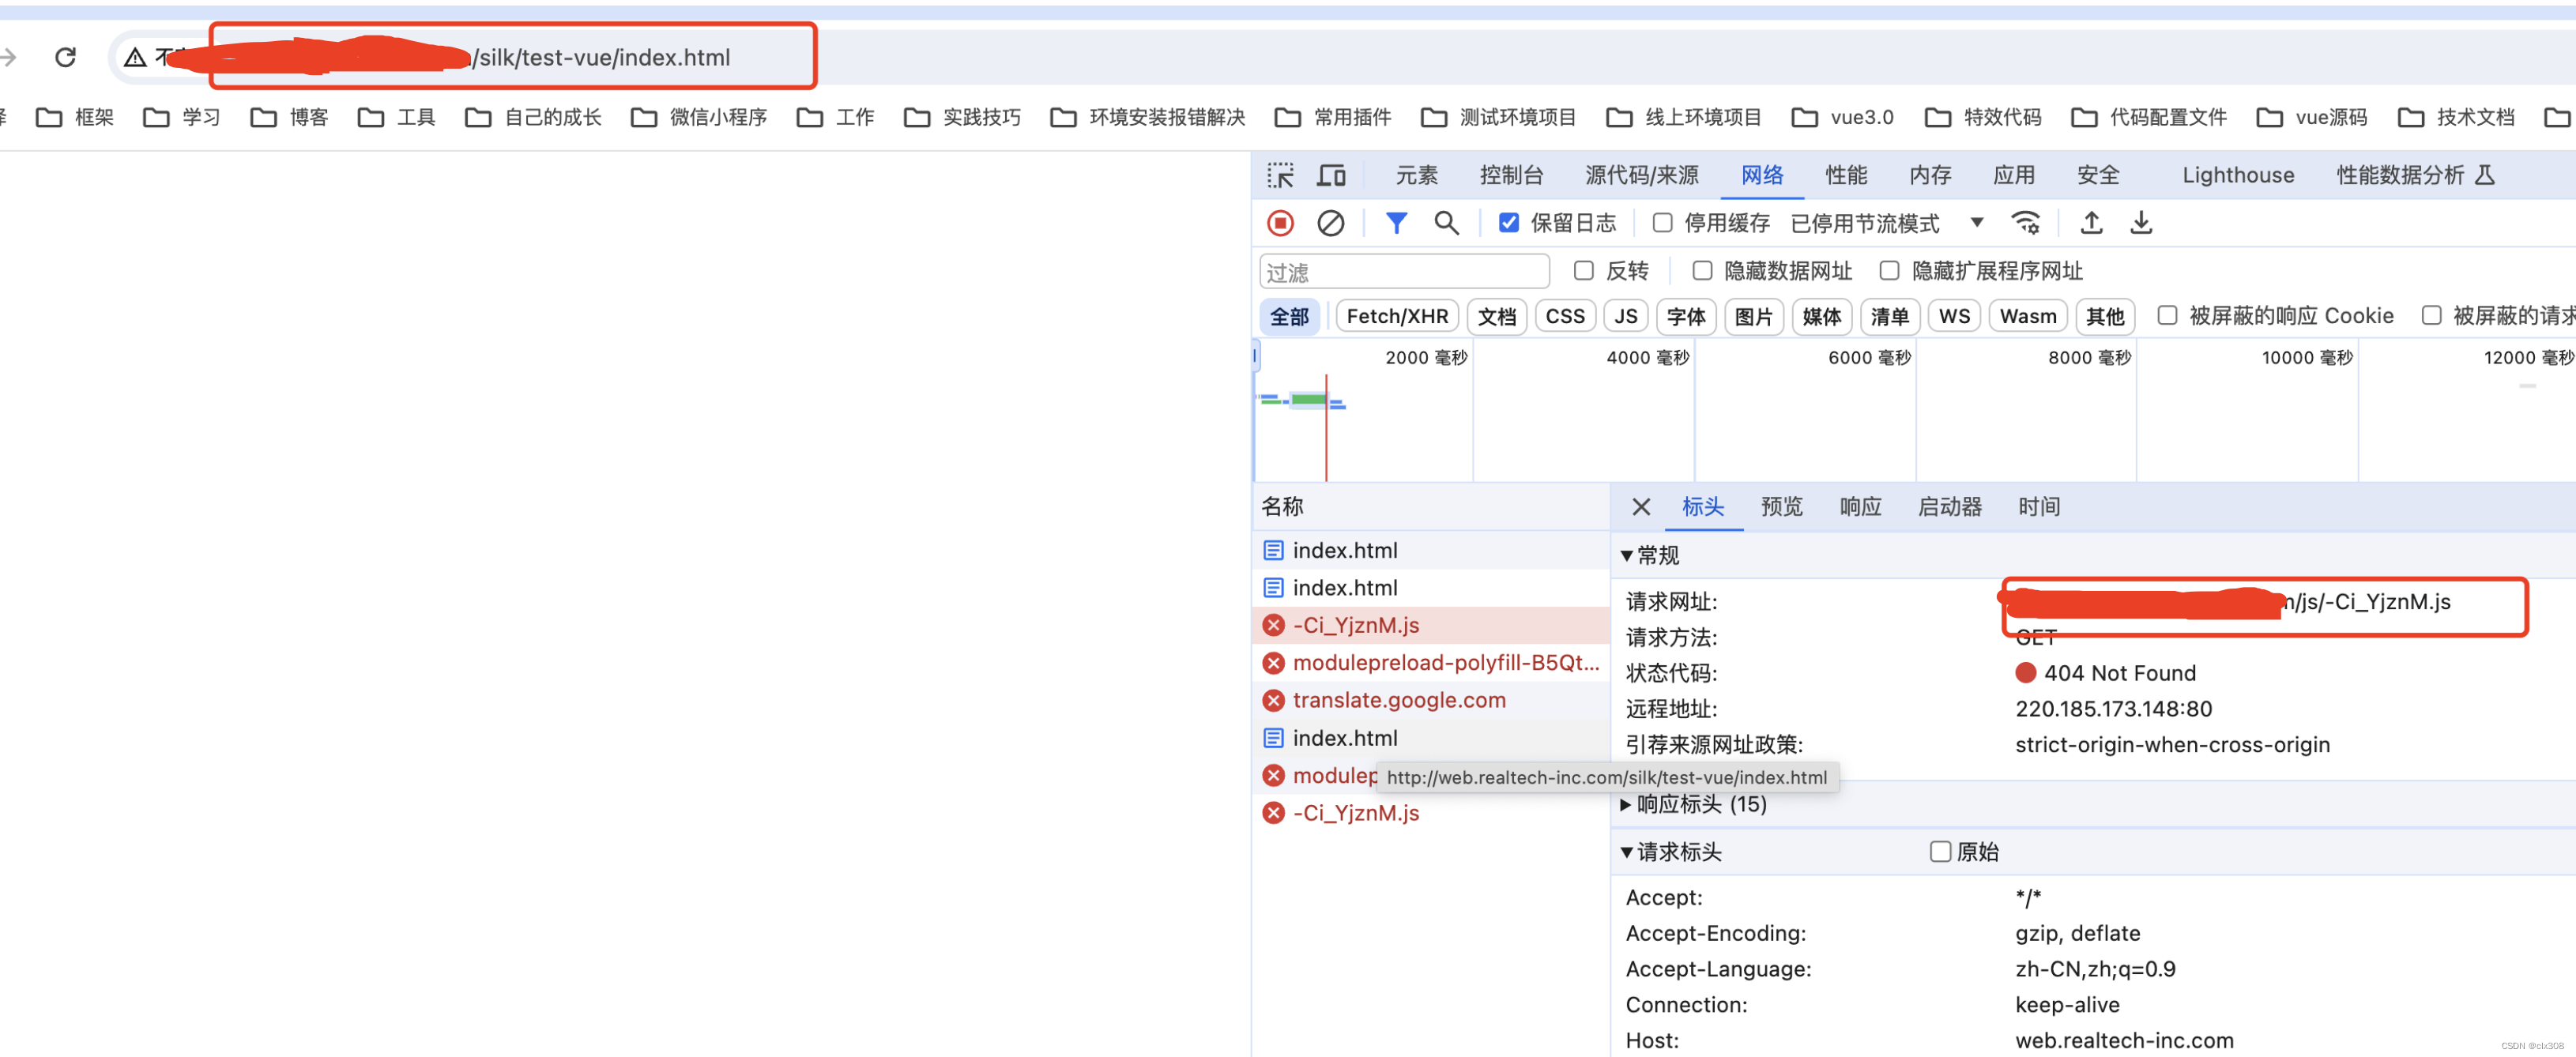Viewport: 2576px width, 1057px height.
Task: Stop recording network log
Action: [x=1280, y=223]
